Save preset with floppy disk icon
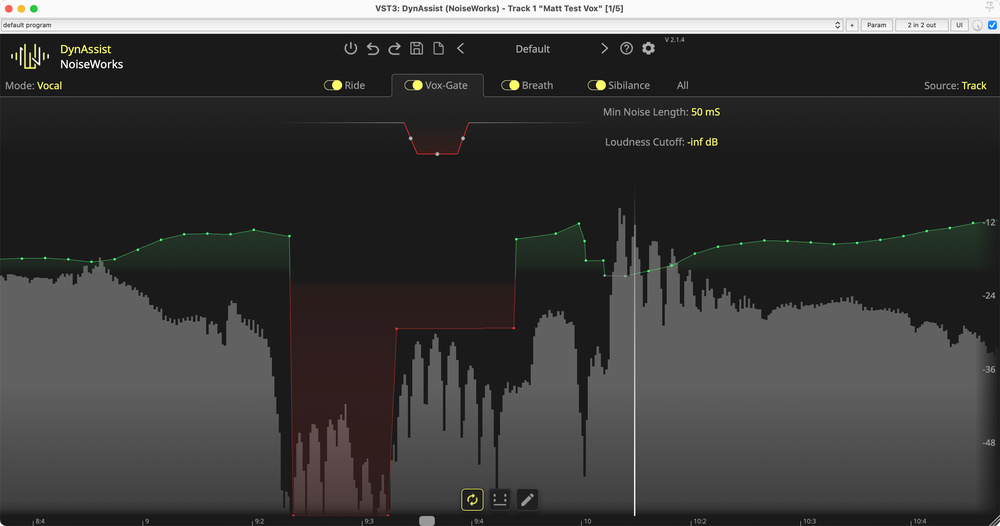1000x526 pixels. [416, 49]
